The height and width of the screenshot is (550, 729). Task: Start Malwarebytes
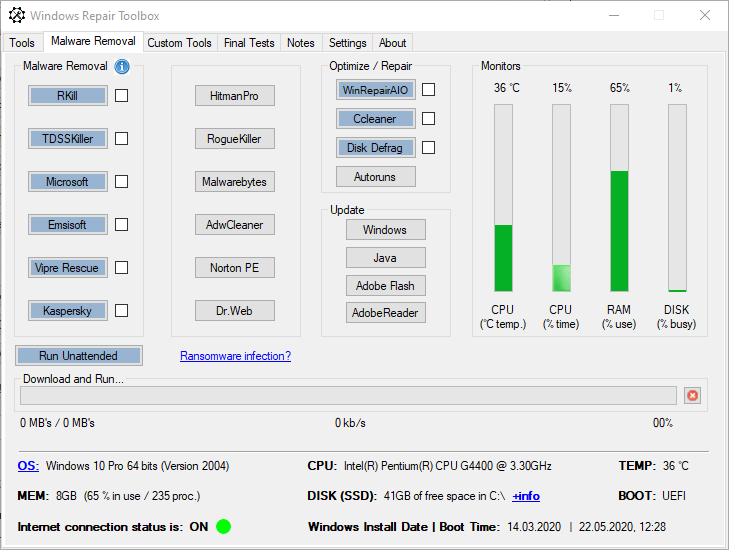pyautogui.click(x=235, y=181)
